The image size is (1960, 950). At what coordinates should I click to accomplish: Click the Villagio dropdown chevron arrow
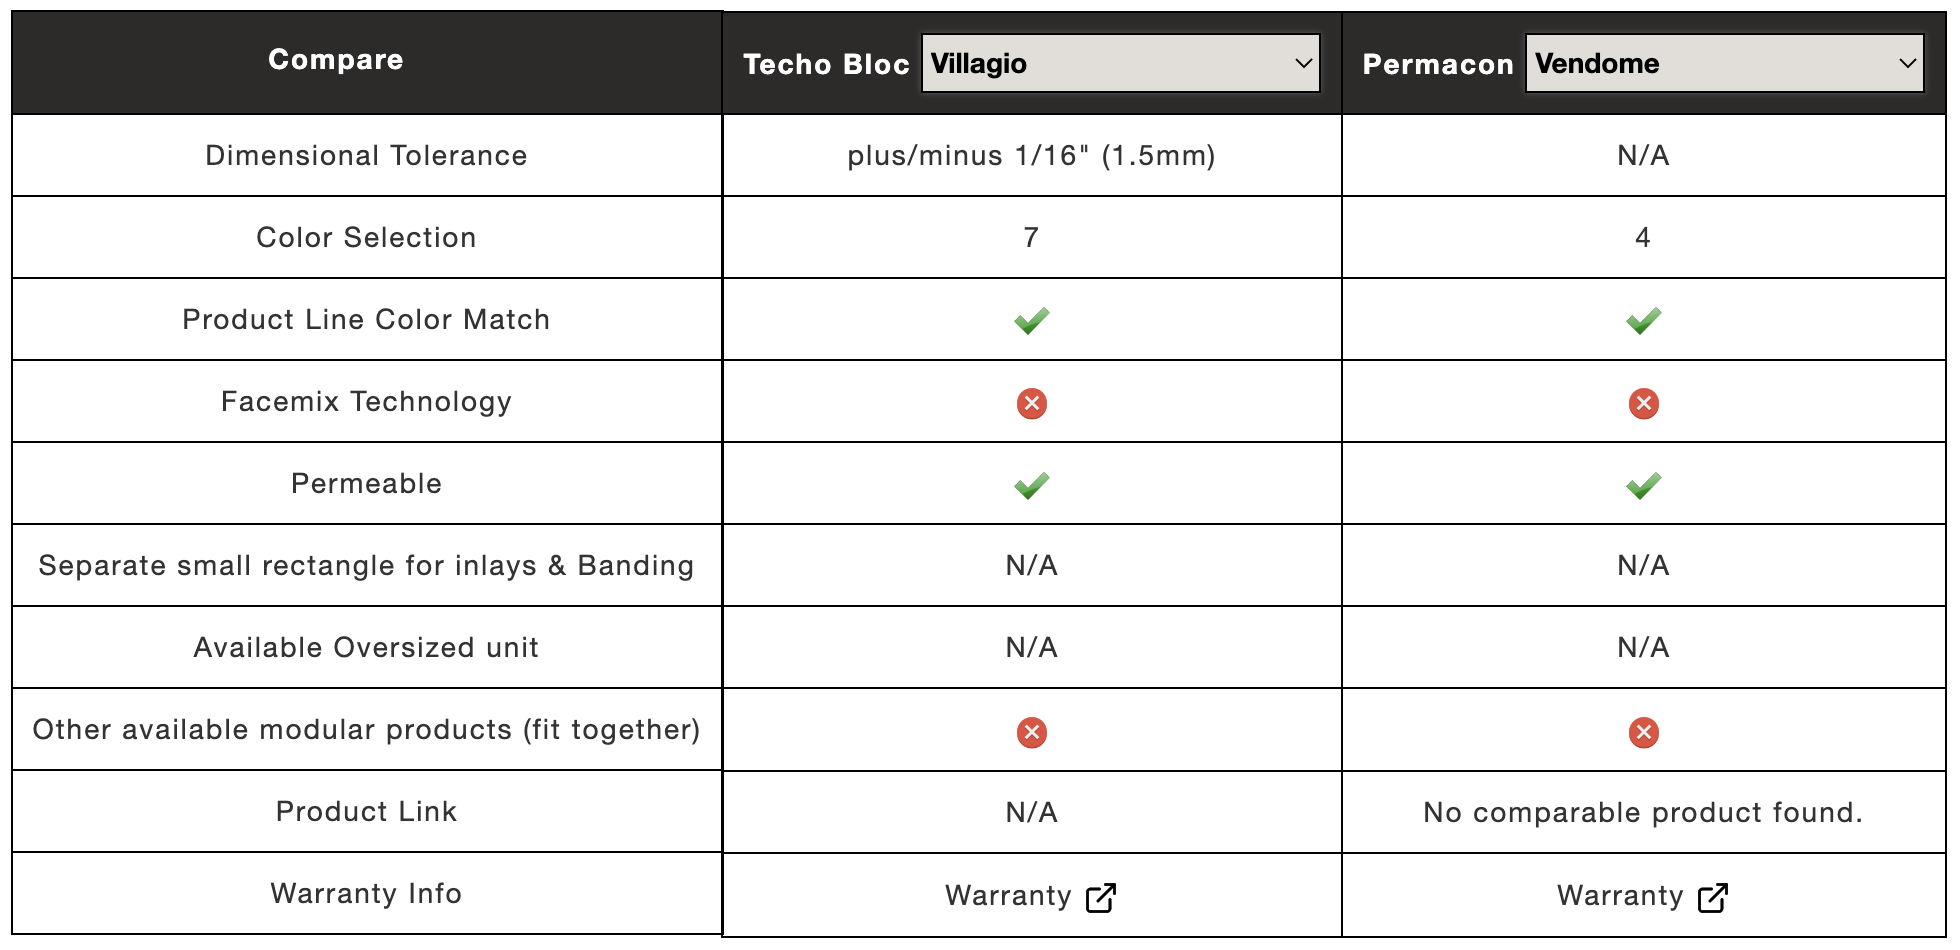pyautogui.click(x=1303, y=63)
